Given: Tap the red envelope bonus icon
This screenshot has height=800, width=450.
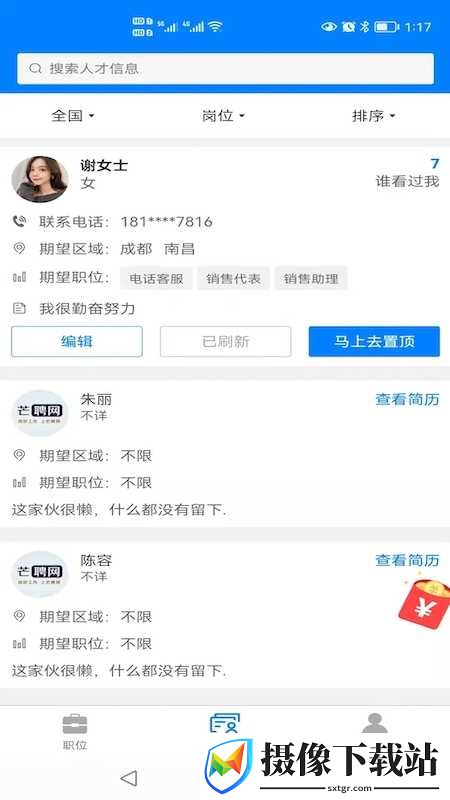Looking at the screenshot, I should click(424, 601).
